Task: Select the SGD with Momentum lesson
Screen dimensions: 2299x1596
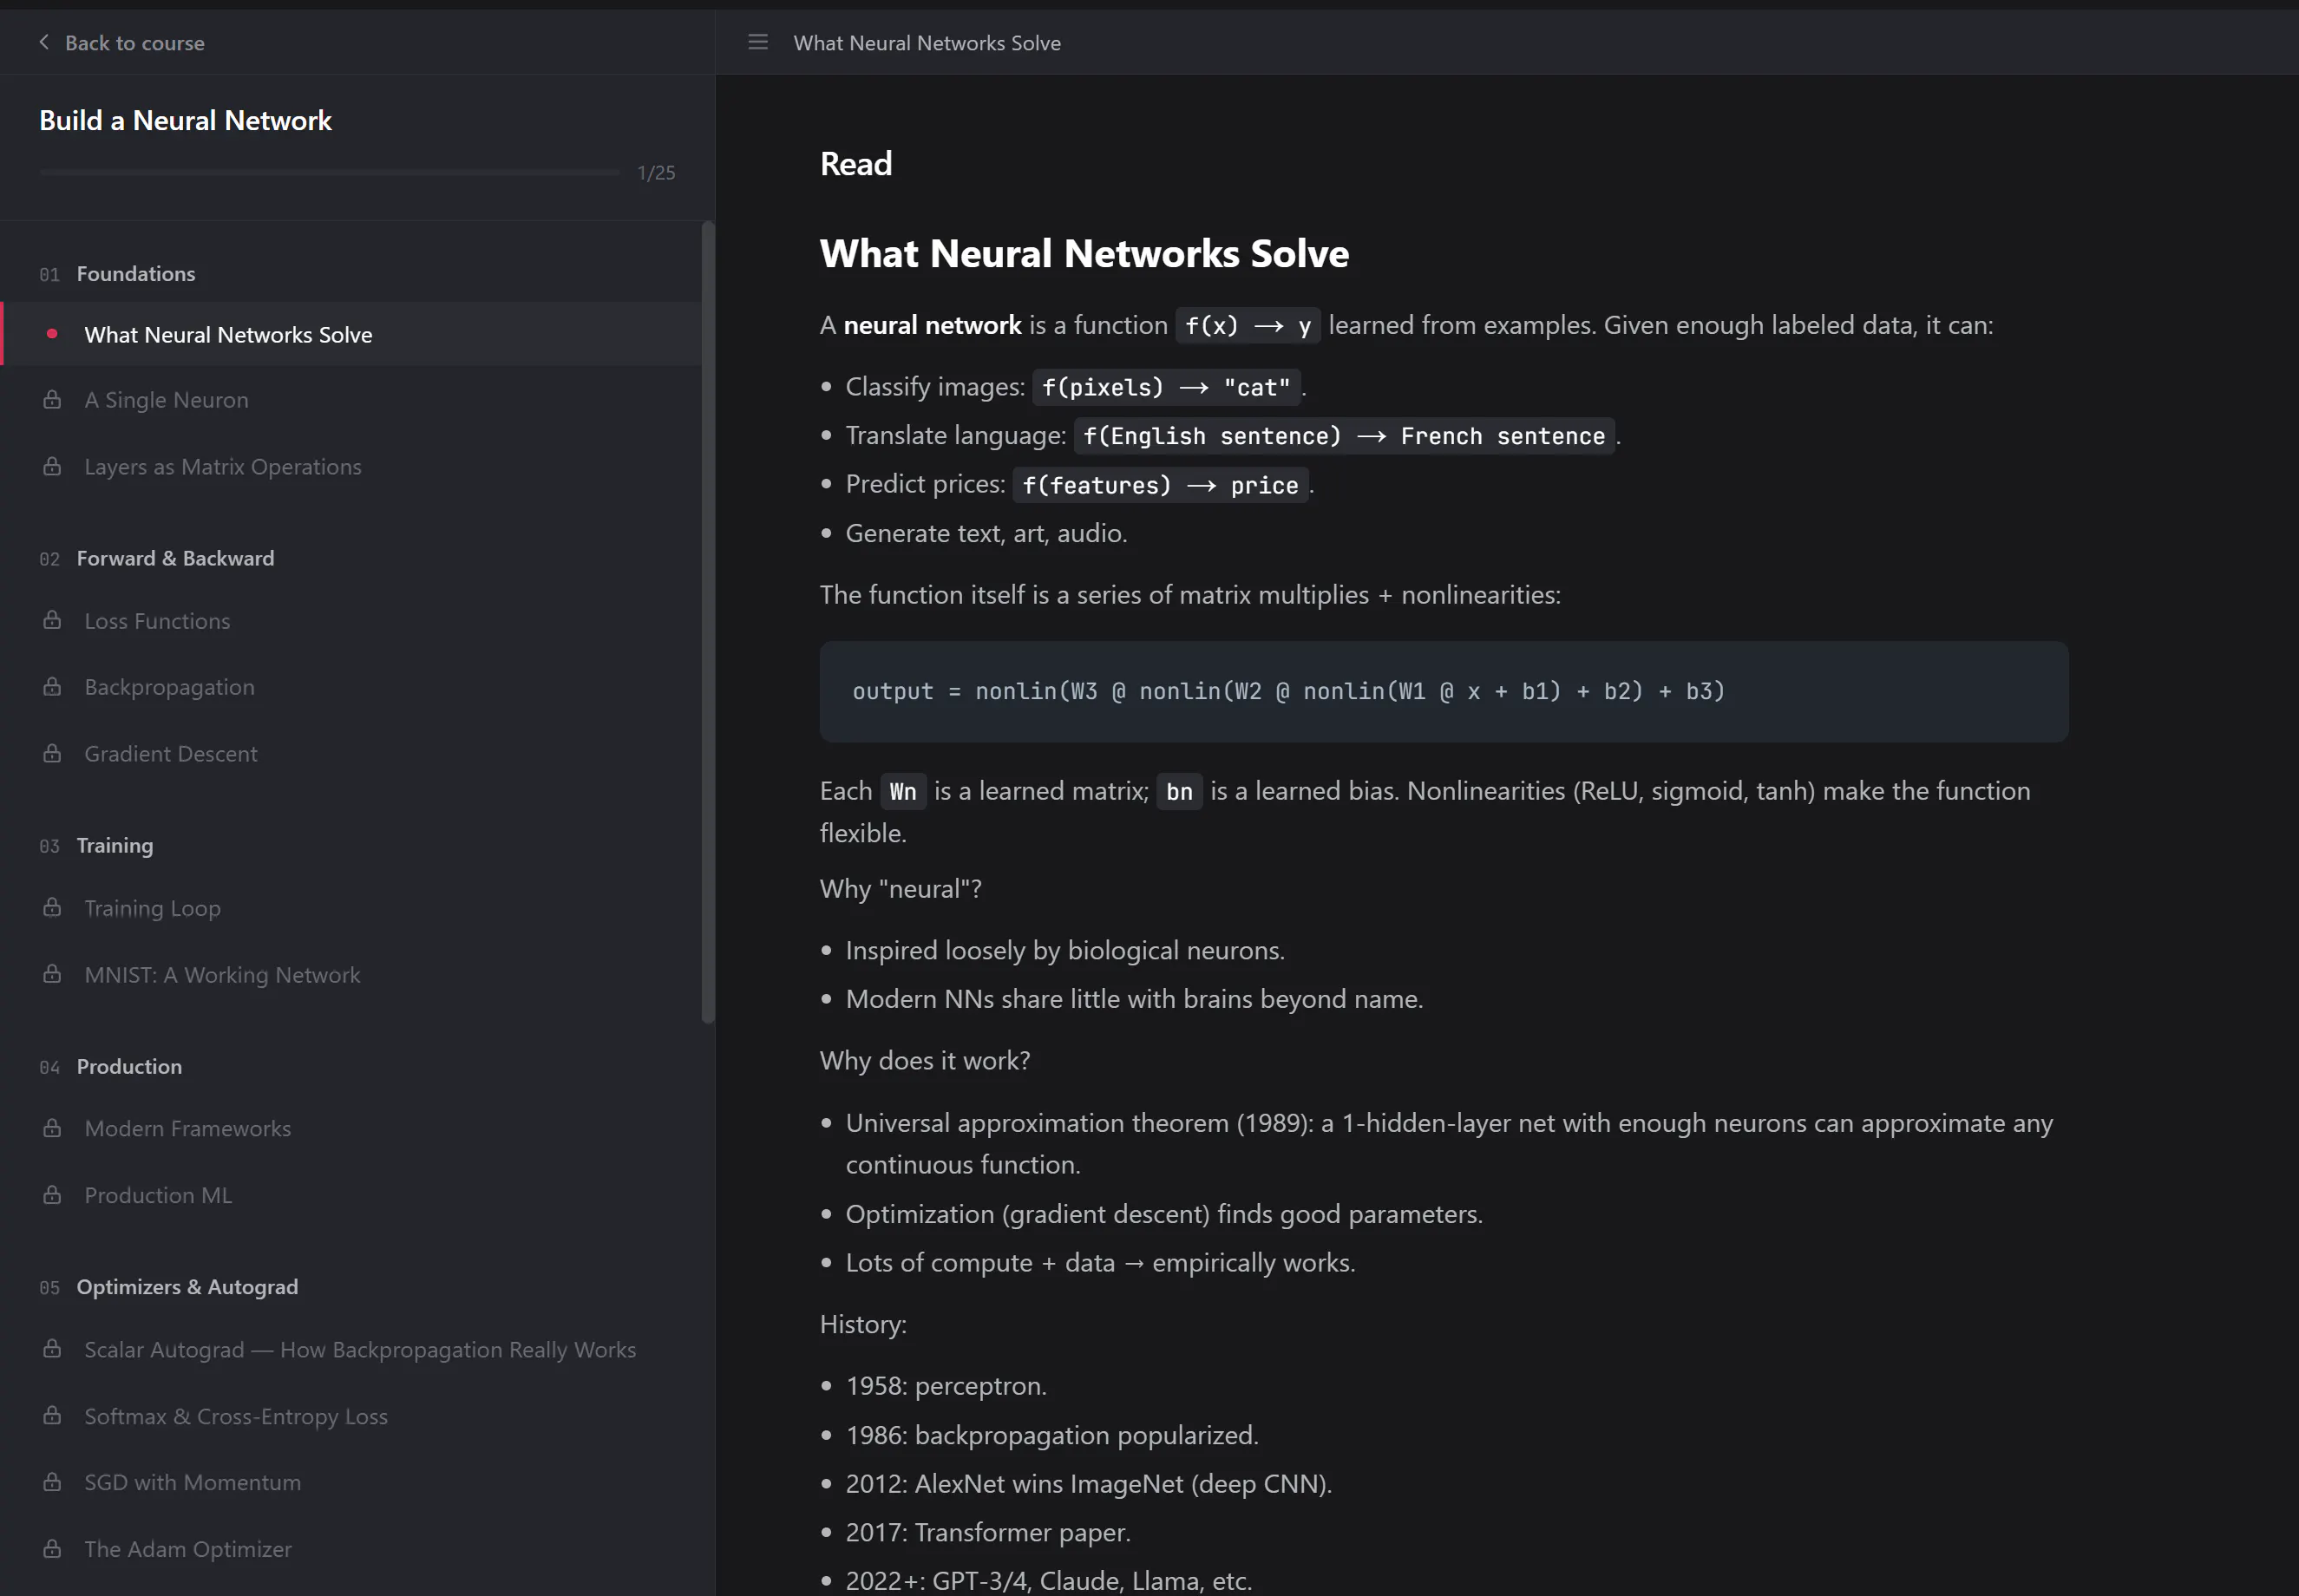Action: (351, 1483)
